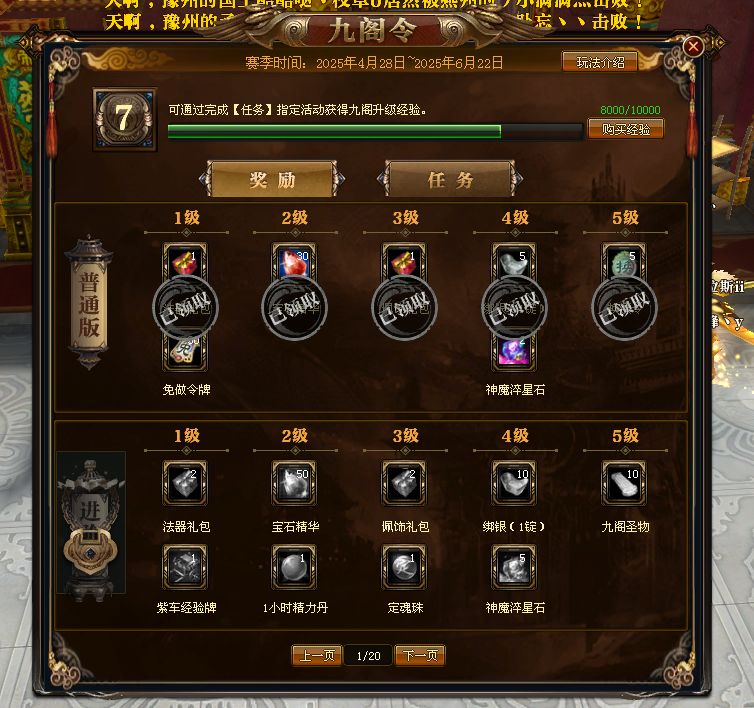Click the 绑银 (1锭) ingot icon

coord(514,483)
